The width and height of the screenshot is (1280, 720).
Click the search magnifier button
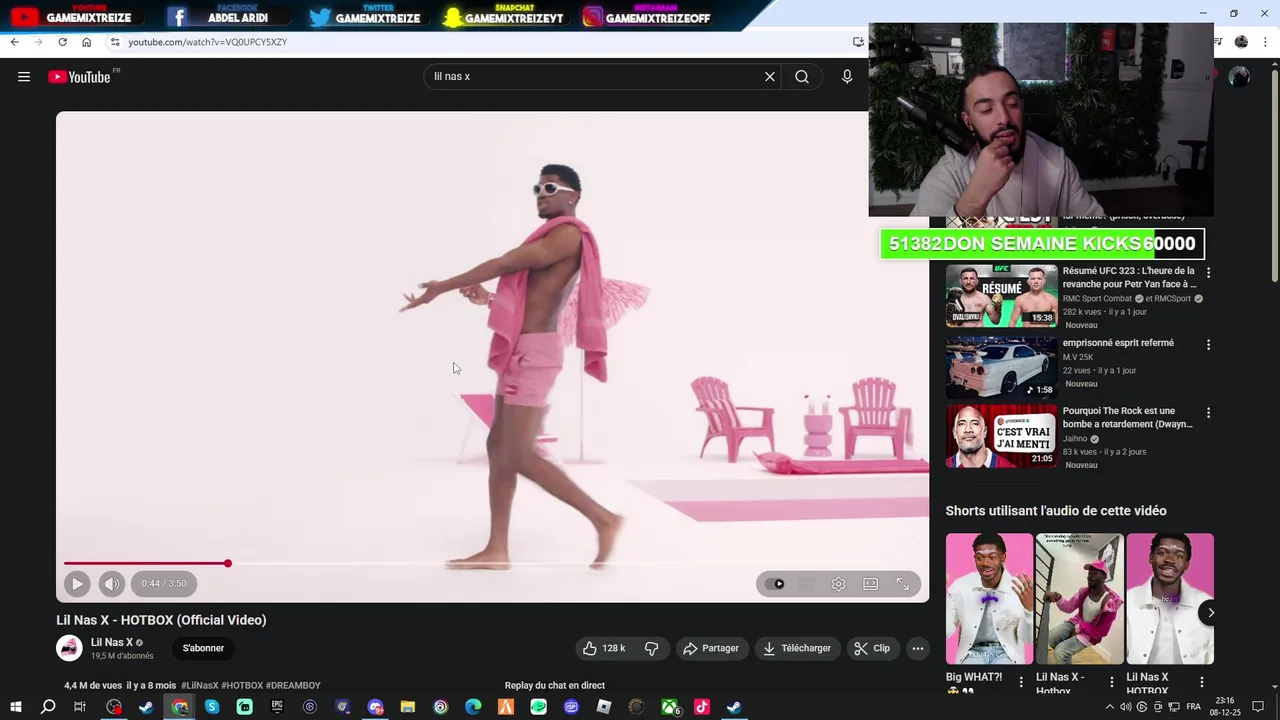pyautogui.click(x=802, y=77)
